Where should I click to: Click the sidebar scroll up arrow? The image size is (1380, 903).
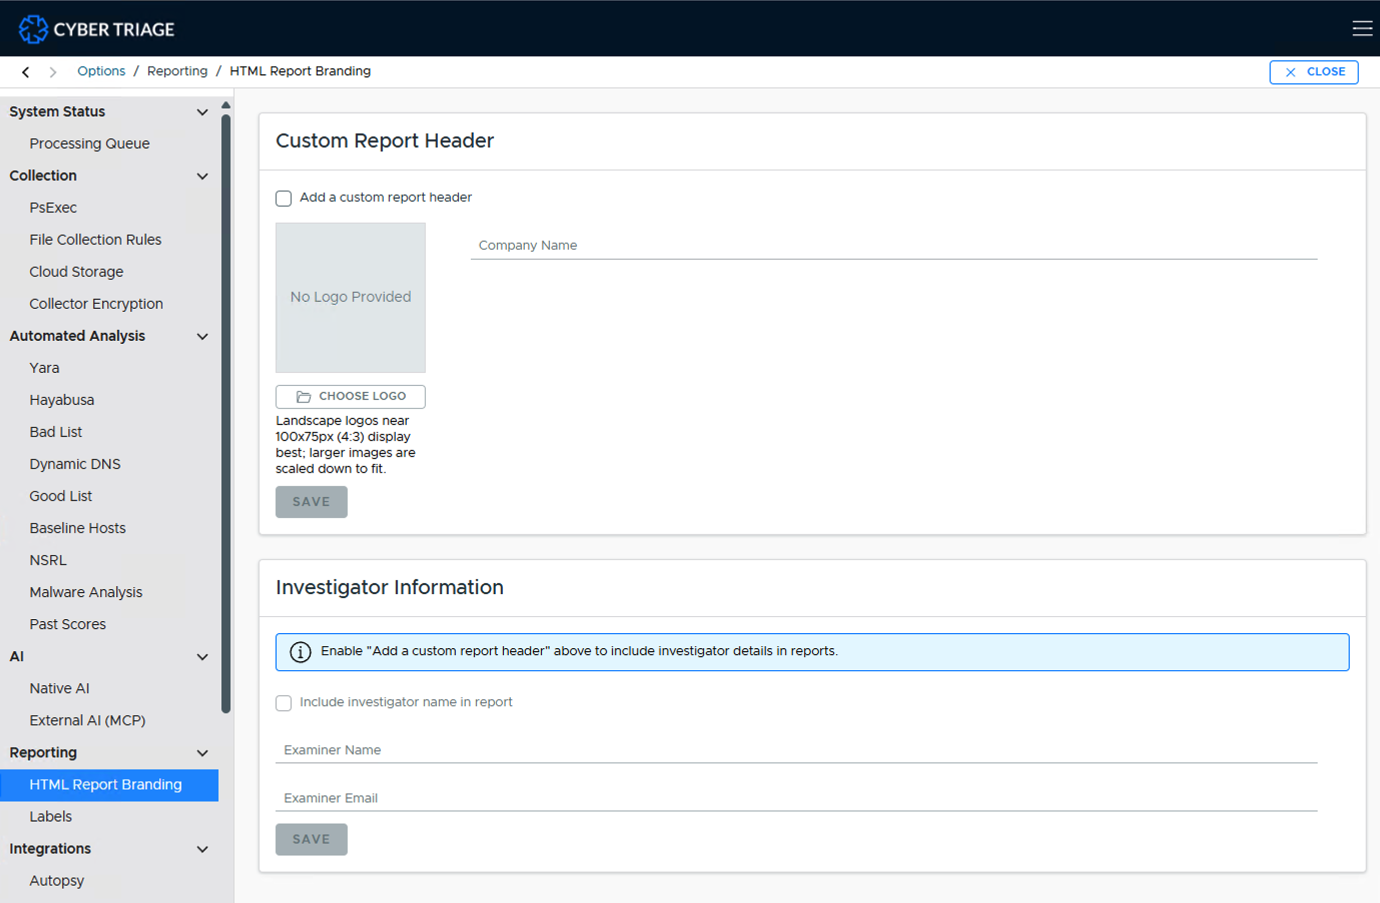[x=226, y=105]
